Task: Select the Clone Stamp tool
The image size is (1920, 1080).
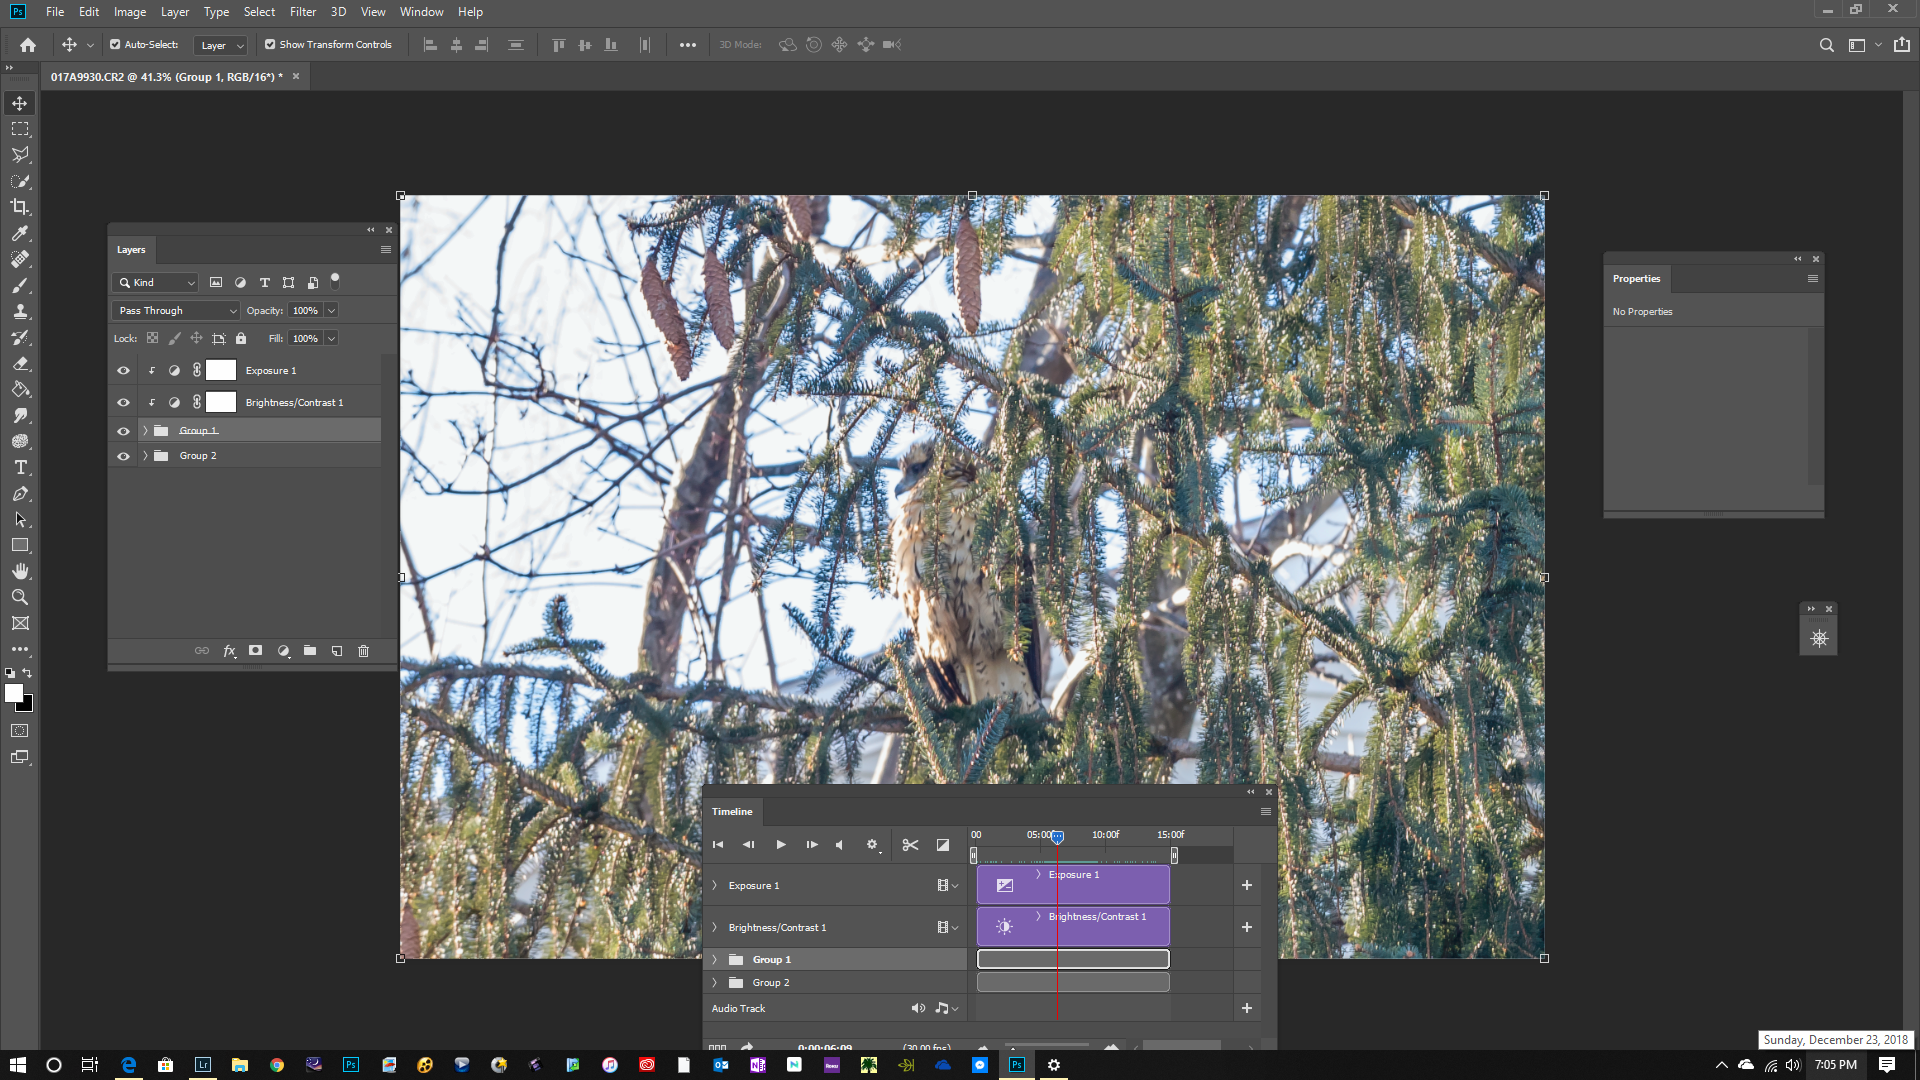Action: pos(20,311)
